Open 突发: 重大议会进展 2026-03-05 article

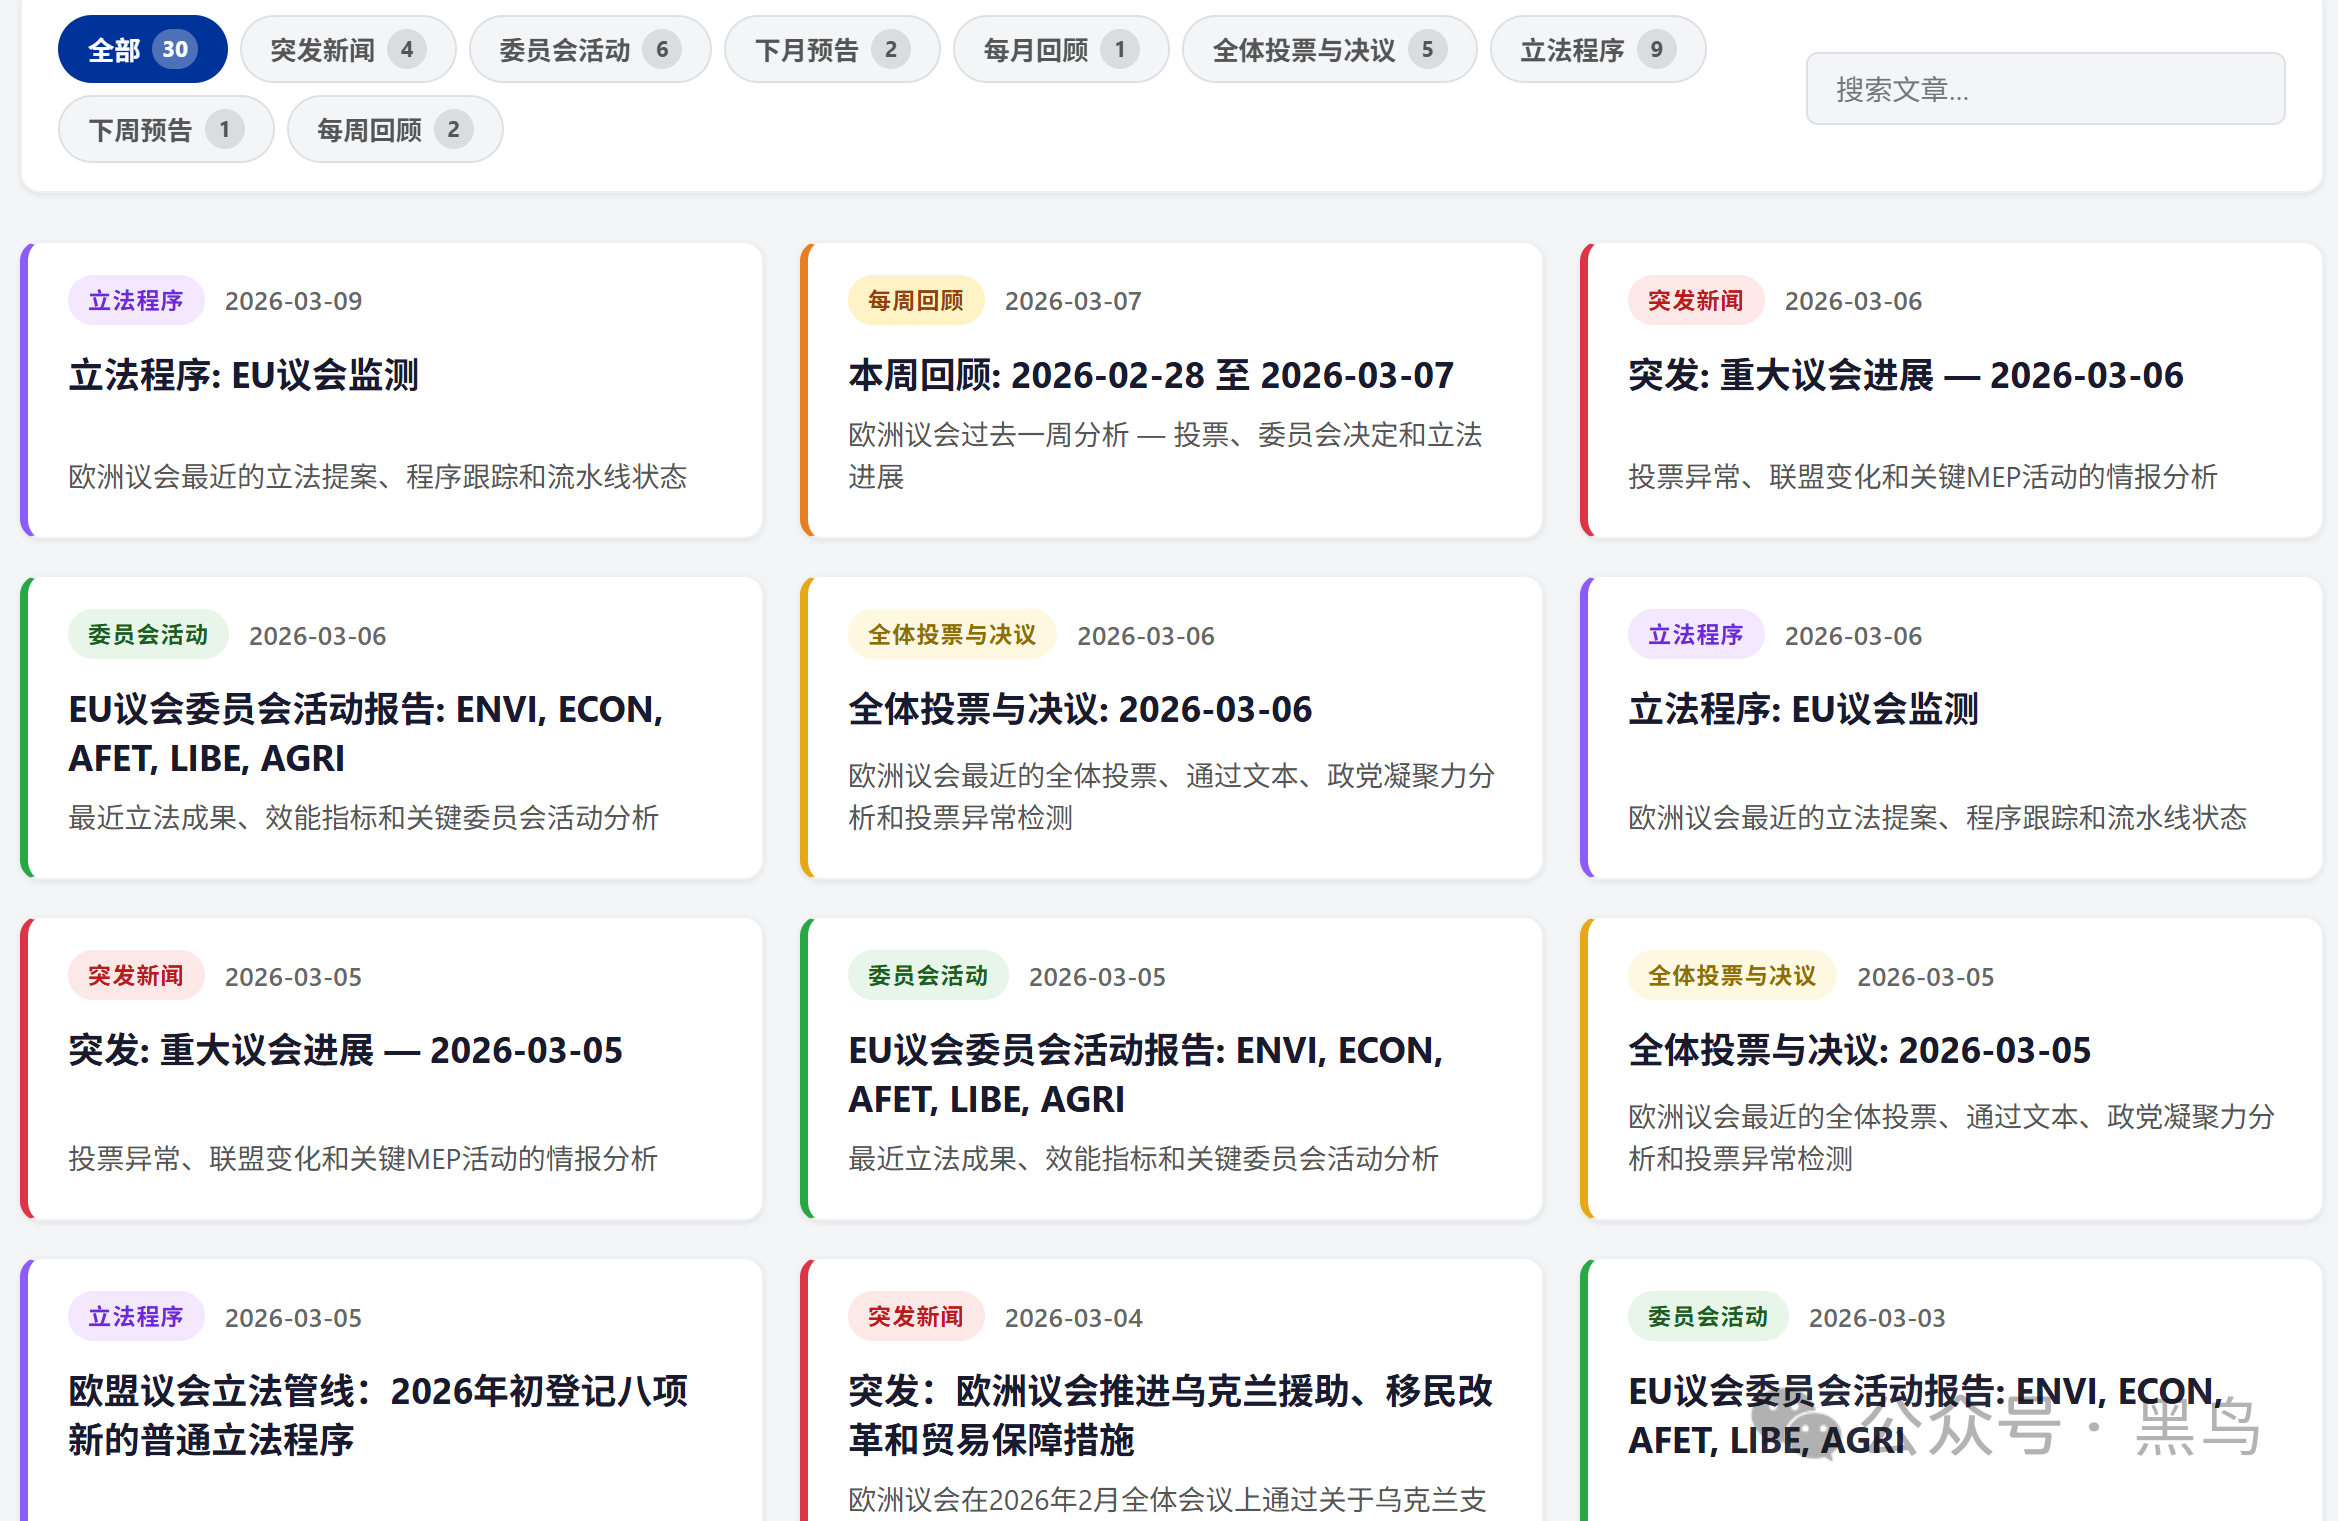click(x=345, y=1051)
